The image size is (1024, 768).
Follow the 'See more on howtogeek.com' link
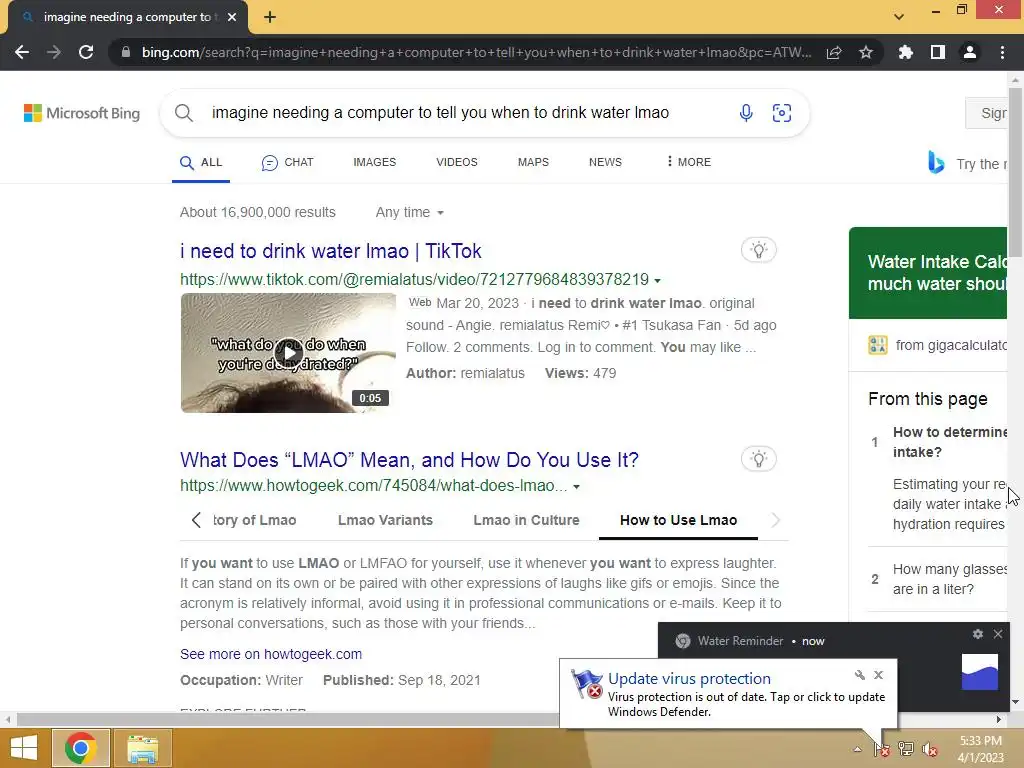click(271, 654)
